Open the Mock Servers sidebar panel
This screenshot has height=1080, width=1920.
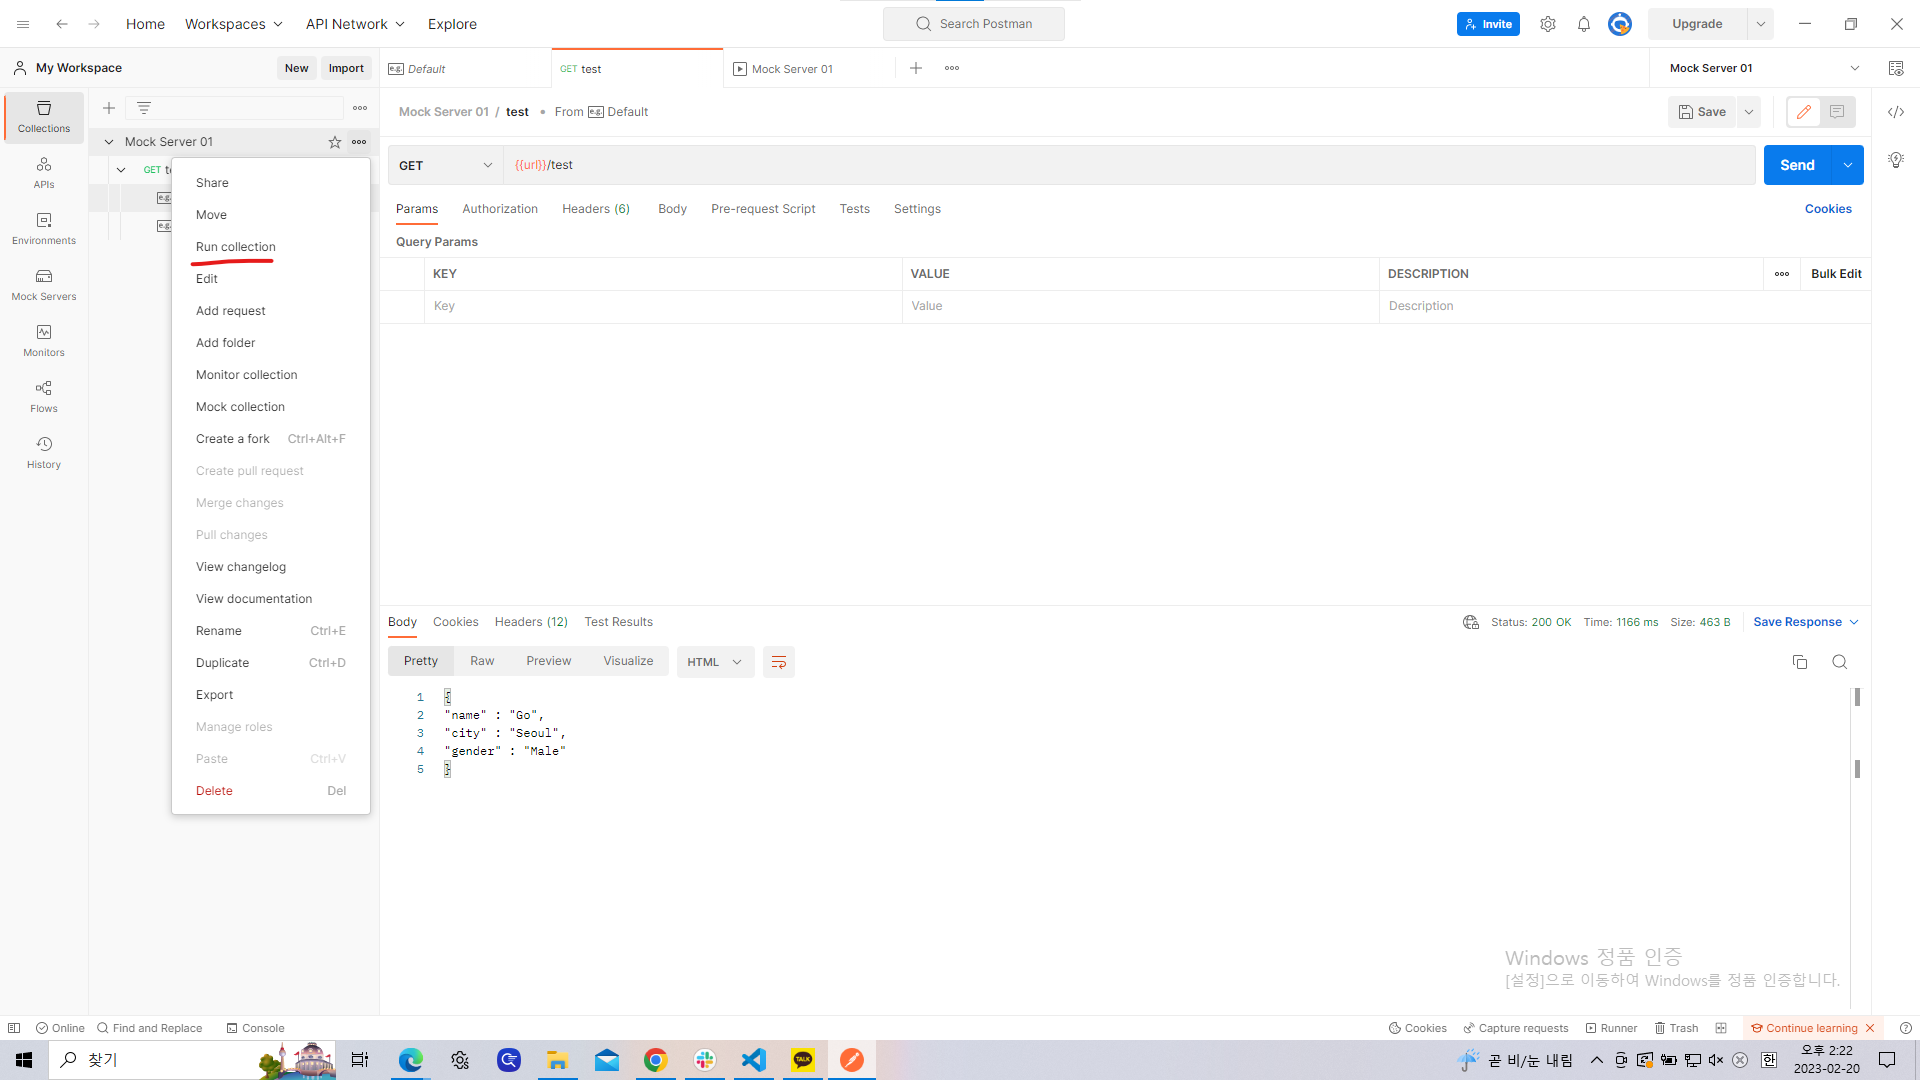(x=44, y=284)
